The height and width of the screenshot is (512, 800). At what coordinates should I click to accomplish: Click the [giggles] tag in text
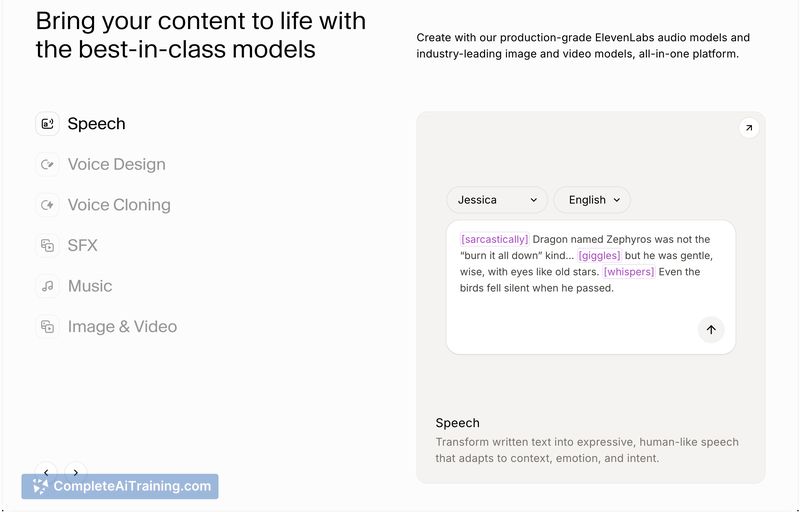pyautogui.click(x=599, y=255)
